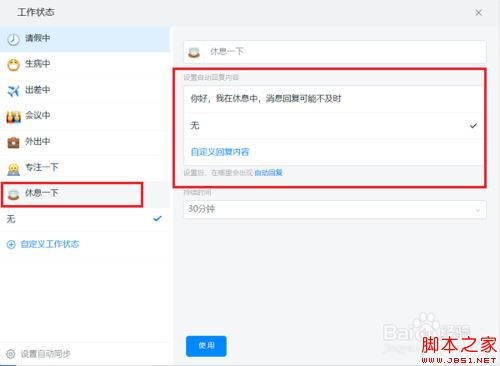Choose 出差中 work status

click(85, 90)
